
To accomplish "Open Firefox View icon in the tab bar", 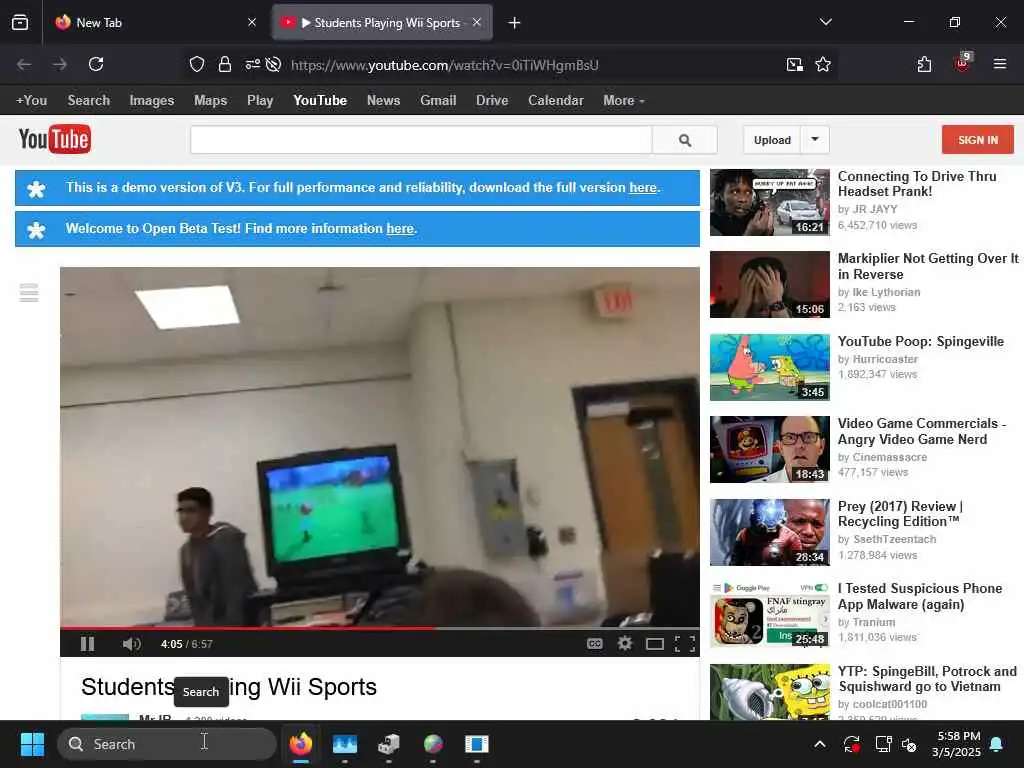I will click(x=20, y=22).
